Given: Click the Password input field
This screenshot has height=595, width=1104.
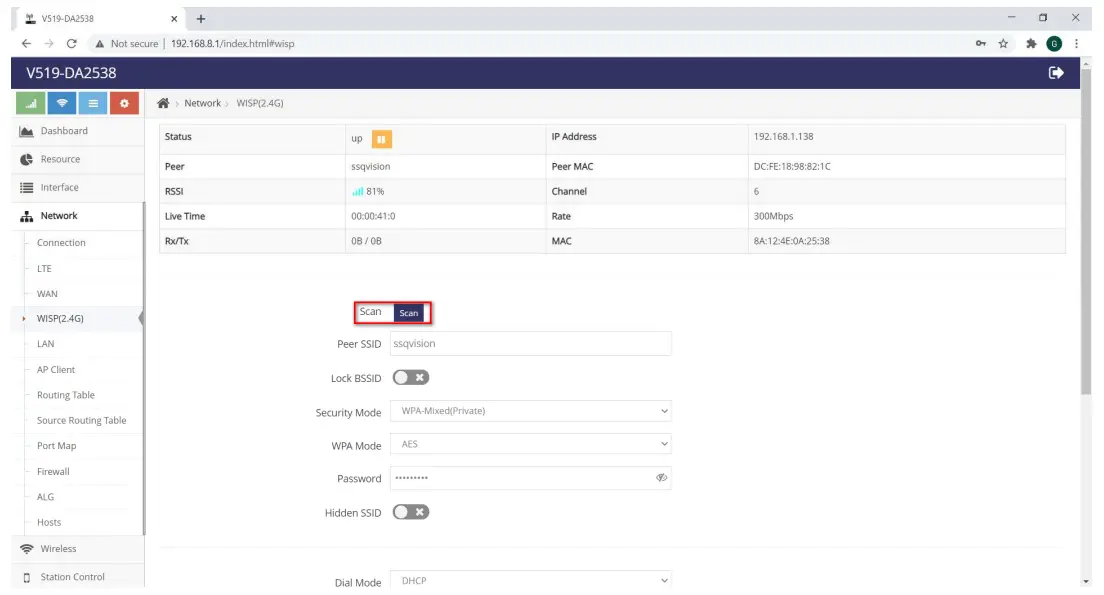Looking at the screenshot, I should [530, 478].
